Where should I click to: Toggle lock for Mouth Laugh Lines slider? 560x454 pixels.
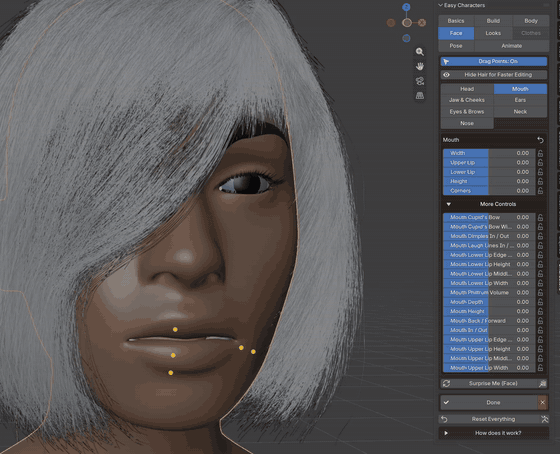(540, 246)
